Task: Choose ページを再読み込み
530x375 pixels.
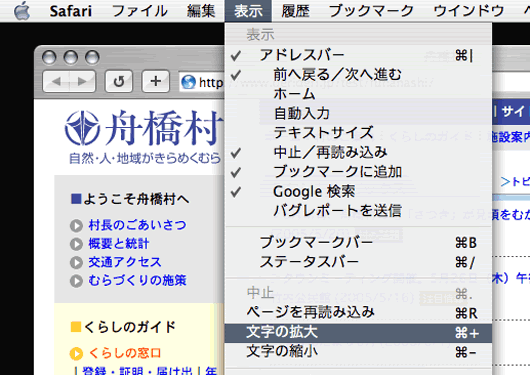Action: (x=358, y=313)
